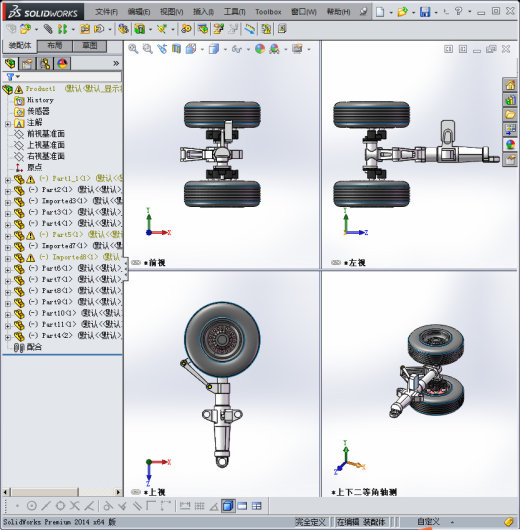Viewport: 520px width, 530px height.
Task: Open dropdown arrow next to Save icon
Action: point(436,13)
